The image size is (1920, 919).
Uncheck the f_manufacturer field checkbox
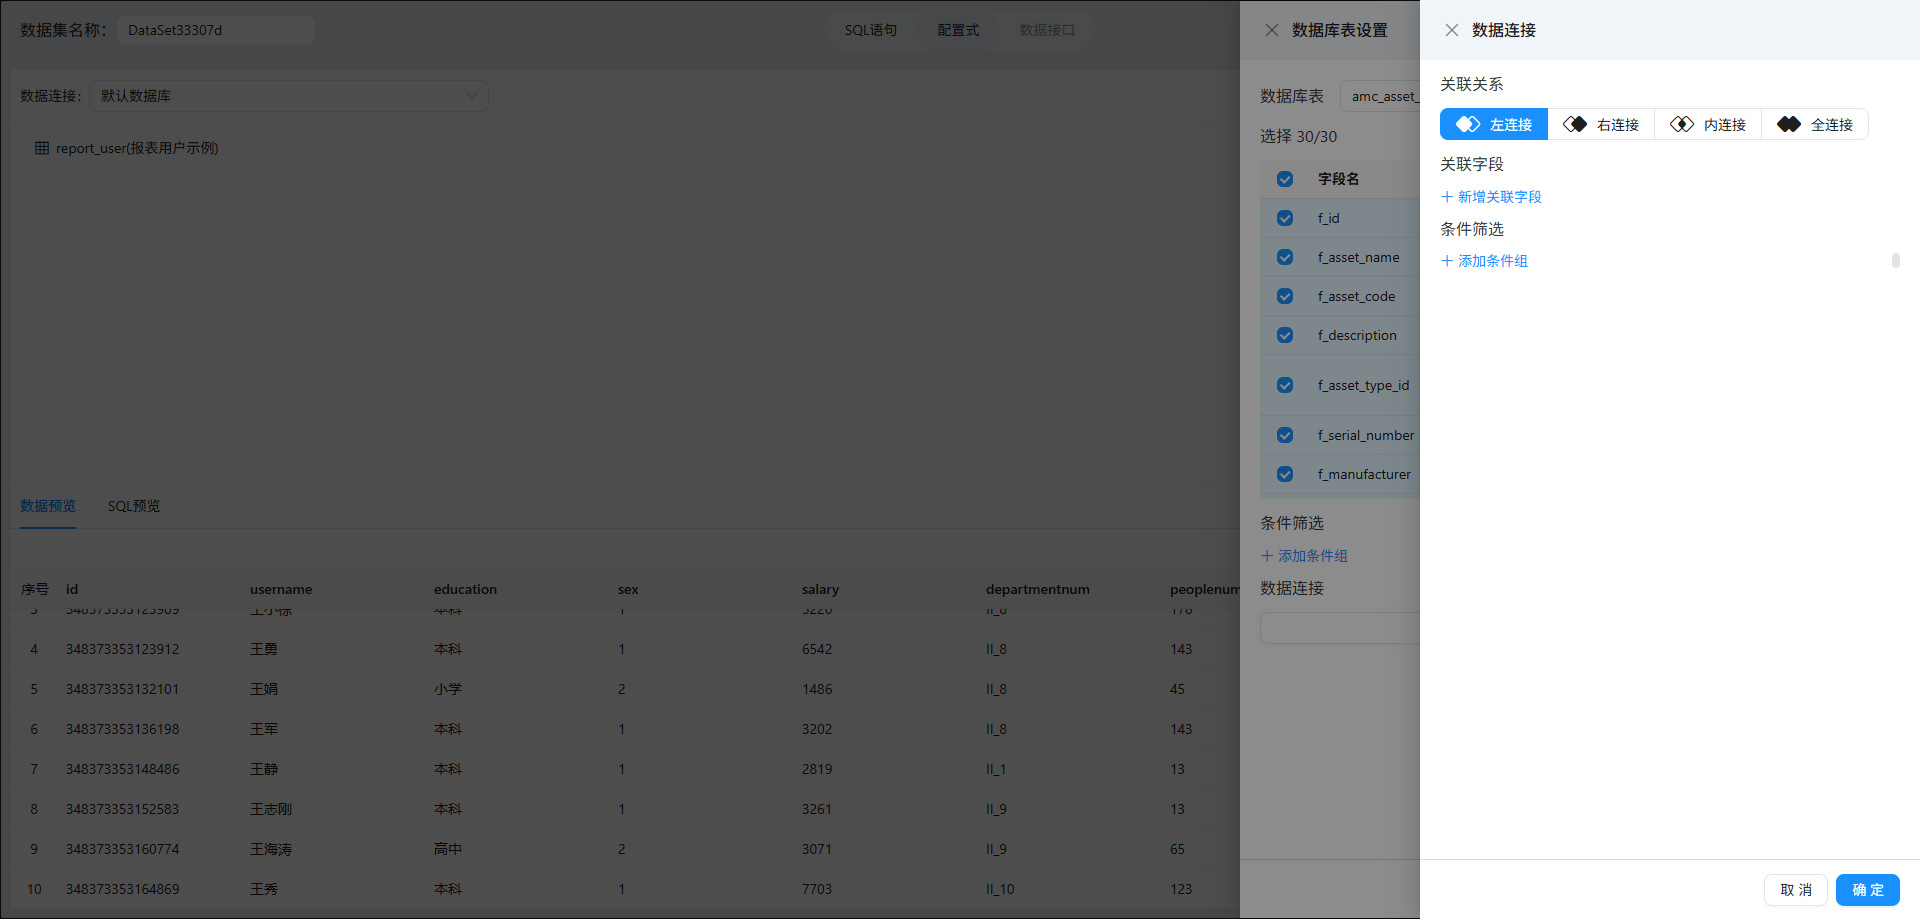(1285, 474)
